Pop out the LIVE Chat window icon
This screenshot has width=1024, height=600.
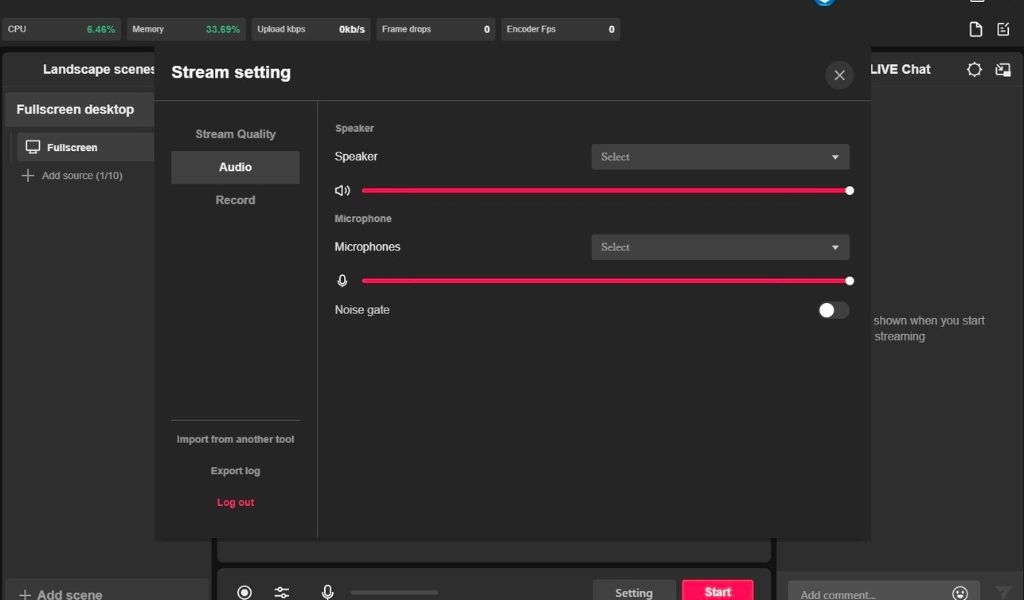point(1003,69)
